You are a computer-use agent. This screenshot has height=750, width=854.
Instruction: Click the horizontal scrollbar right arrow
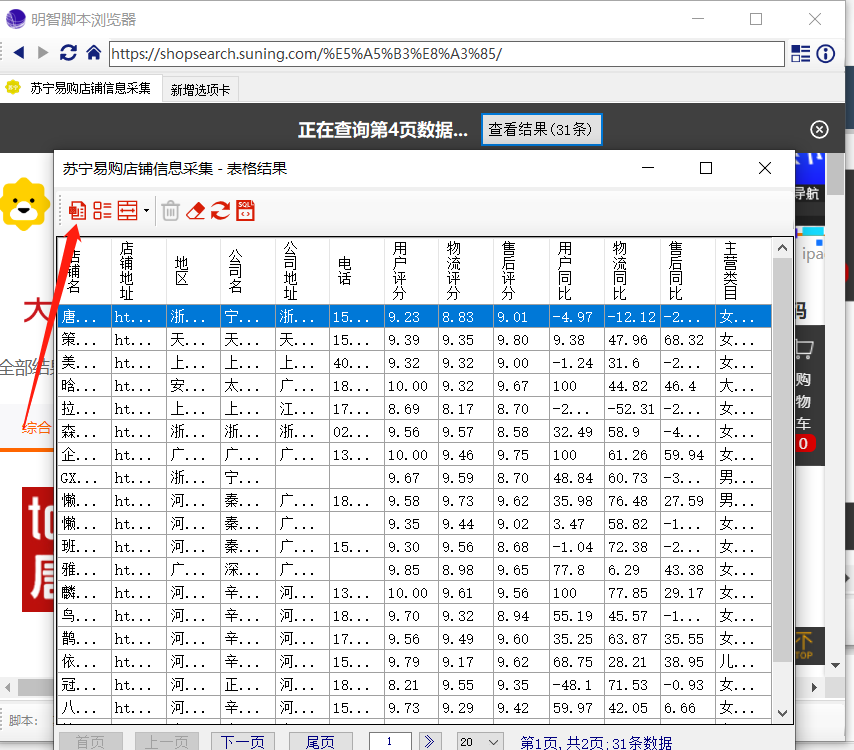click(814, 687)
